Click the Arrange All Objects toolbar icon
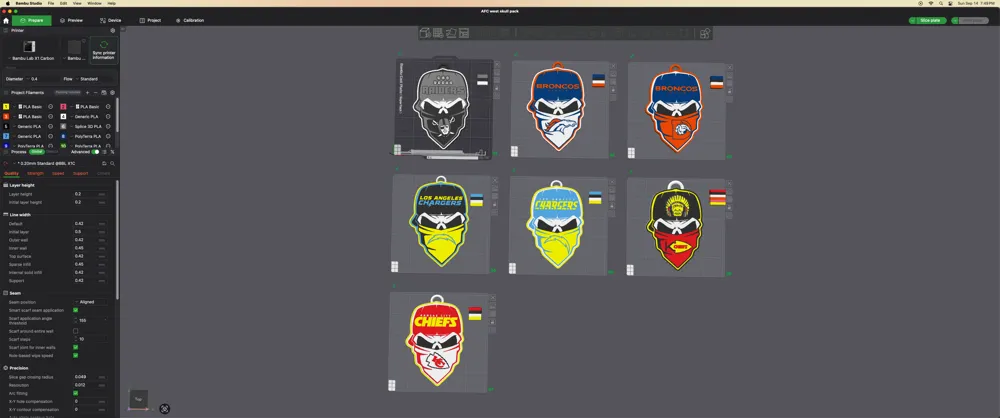This screenshot has height=418, width=1000. [x=464, y=33]
